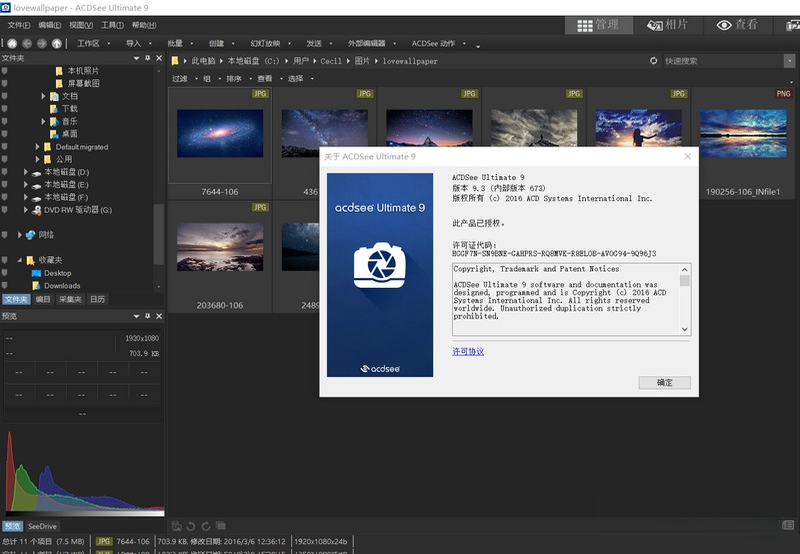Click the Desktop favorite icon
Viewport: 800px width, 554px height.
point(36,273)
